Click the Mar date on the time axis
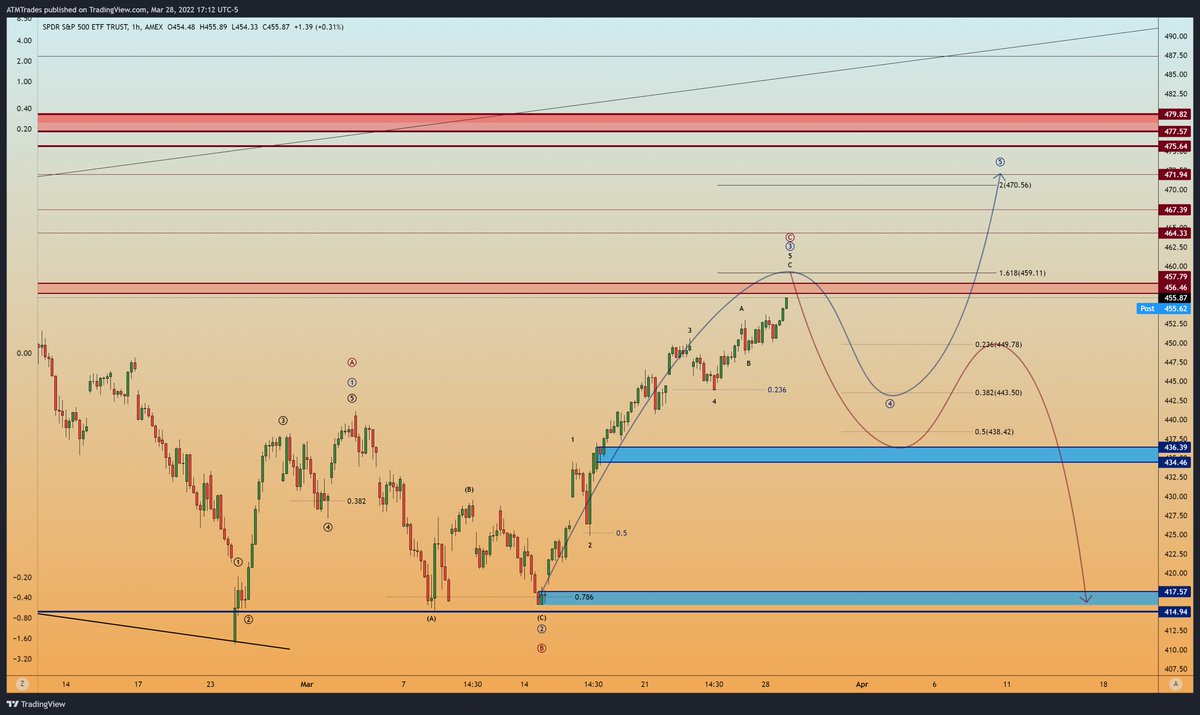This screenshot has height=715, width=1200. point(307,685)
